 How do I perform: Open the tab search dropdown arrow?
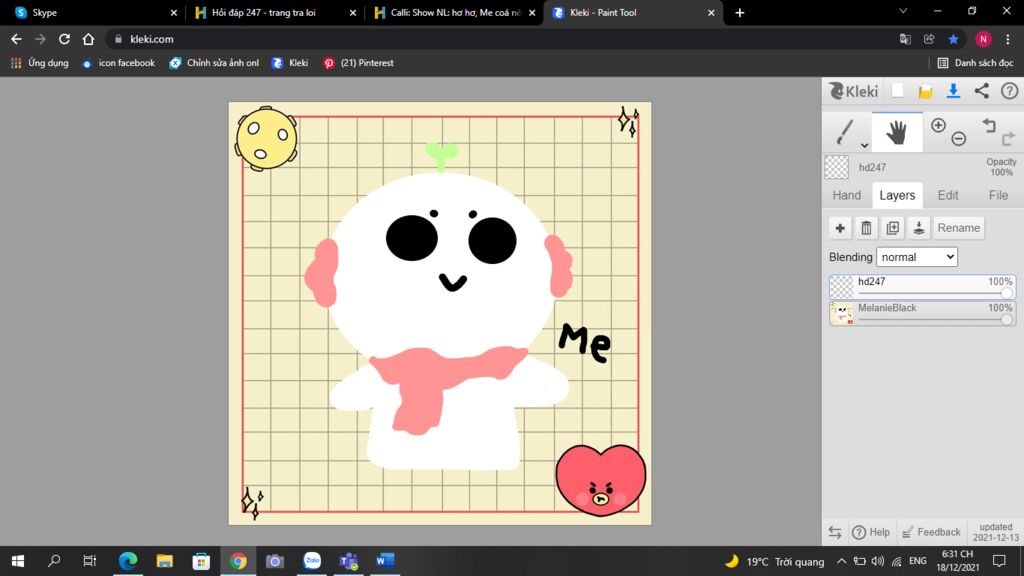tap(903, 11)
